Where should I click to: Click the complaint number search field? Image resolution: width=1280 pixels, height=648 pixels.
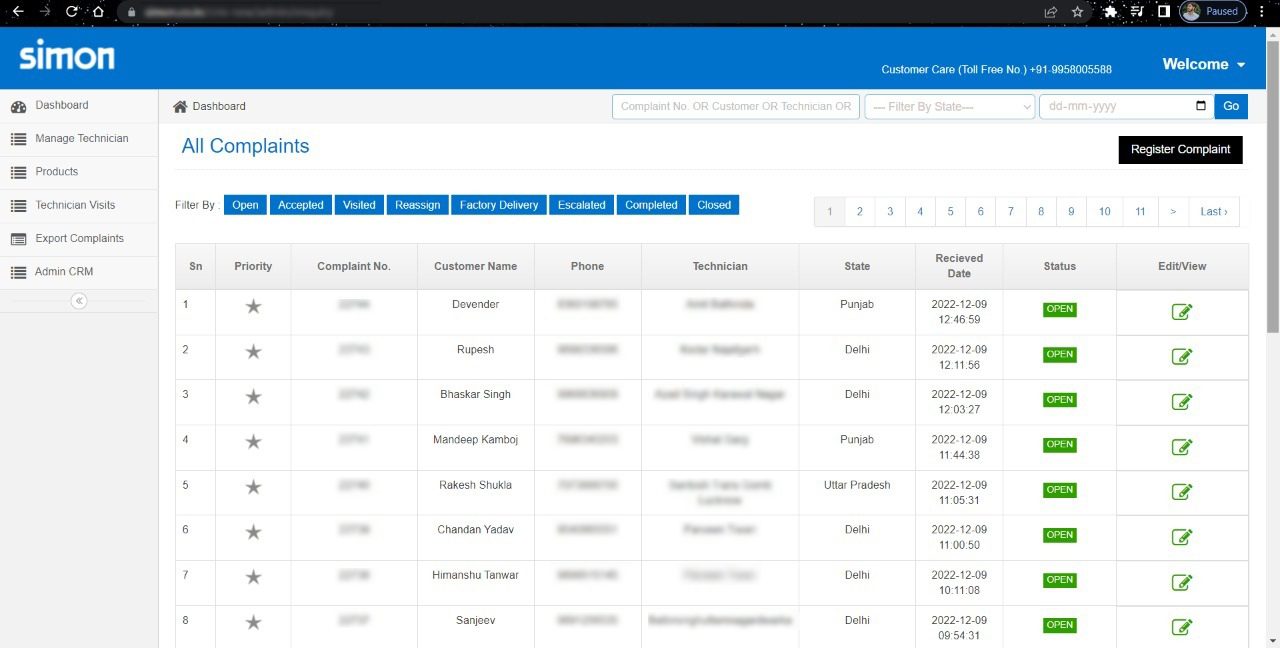point(735,106)
